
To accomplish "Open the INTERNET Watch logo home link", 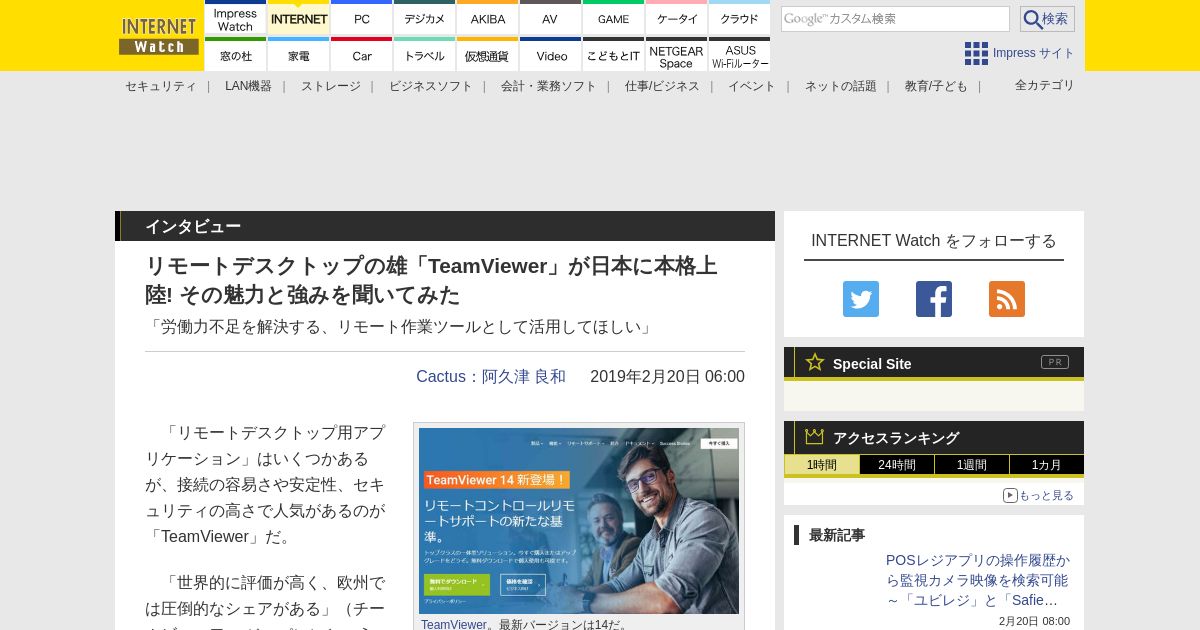I will click(x=159, y=36).
